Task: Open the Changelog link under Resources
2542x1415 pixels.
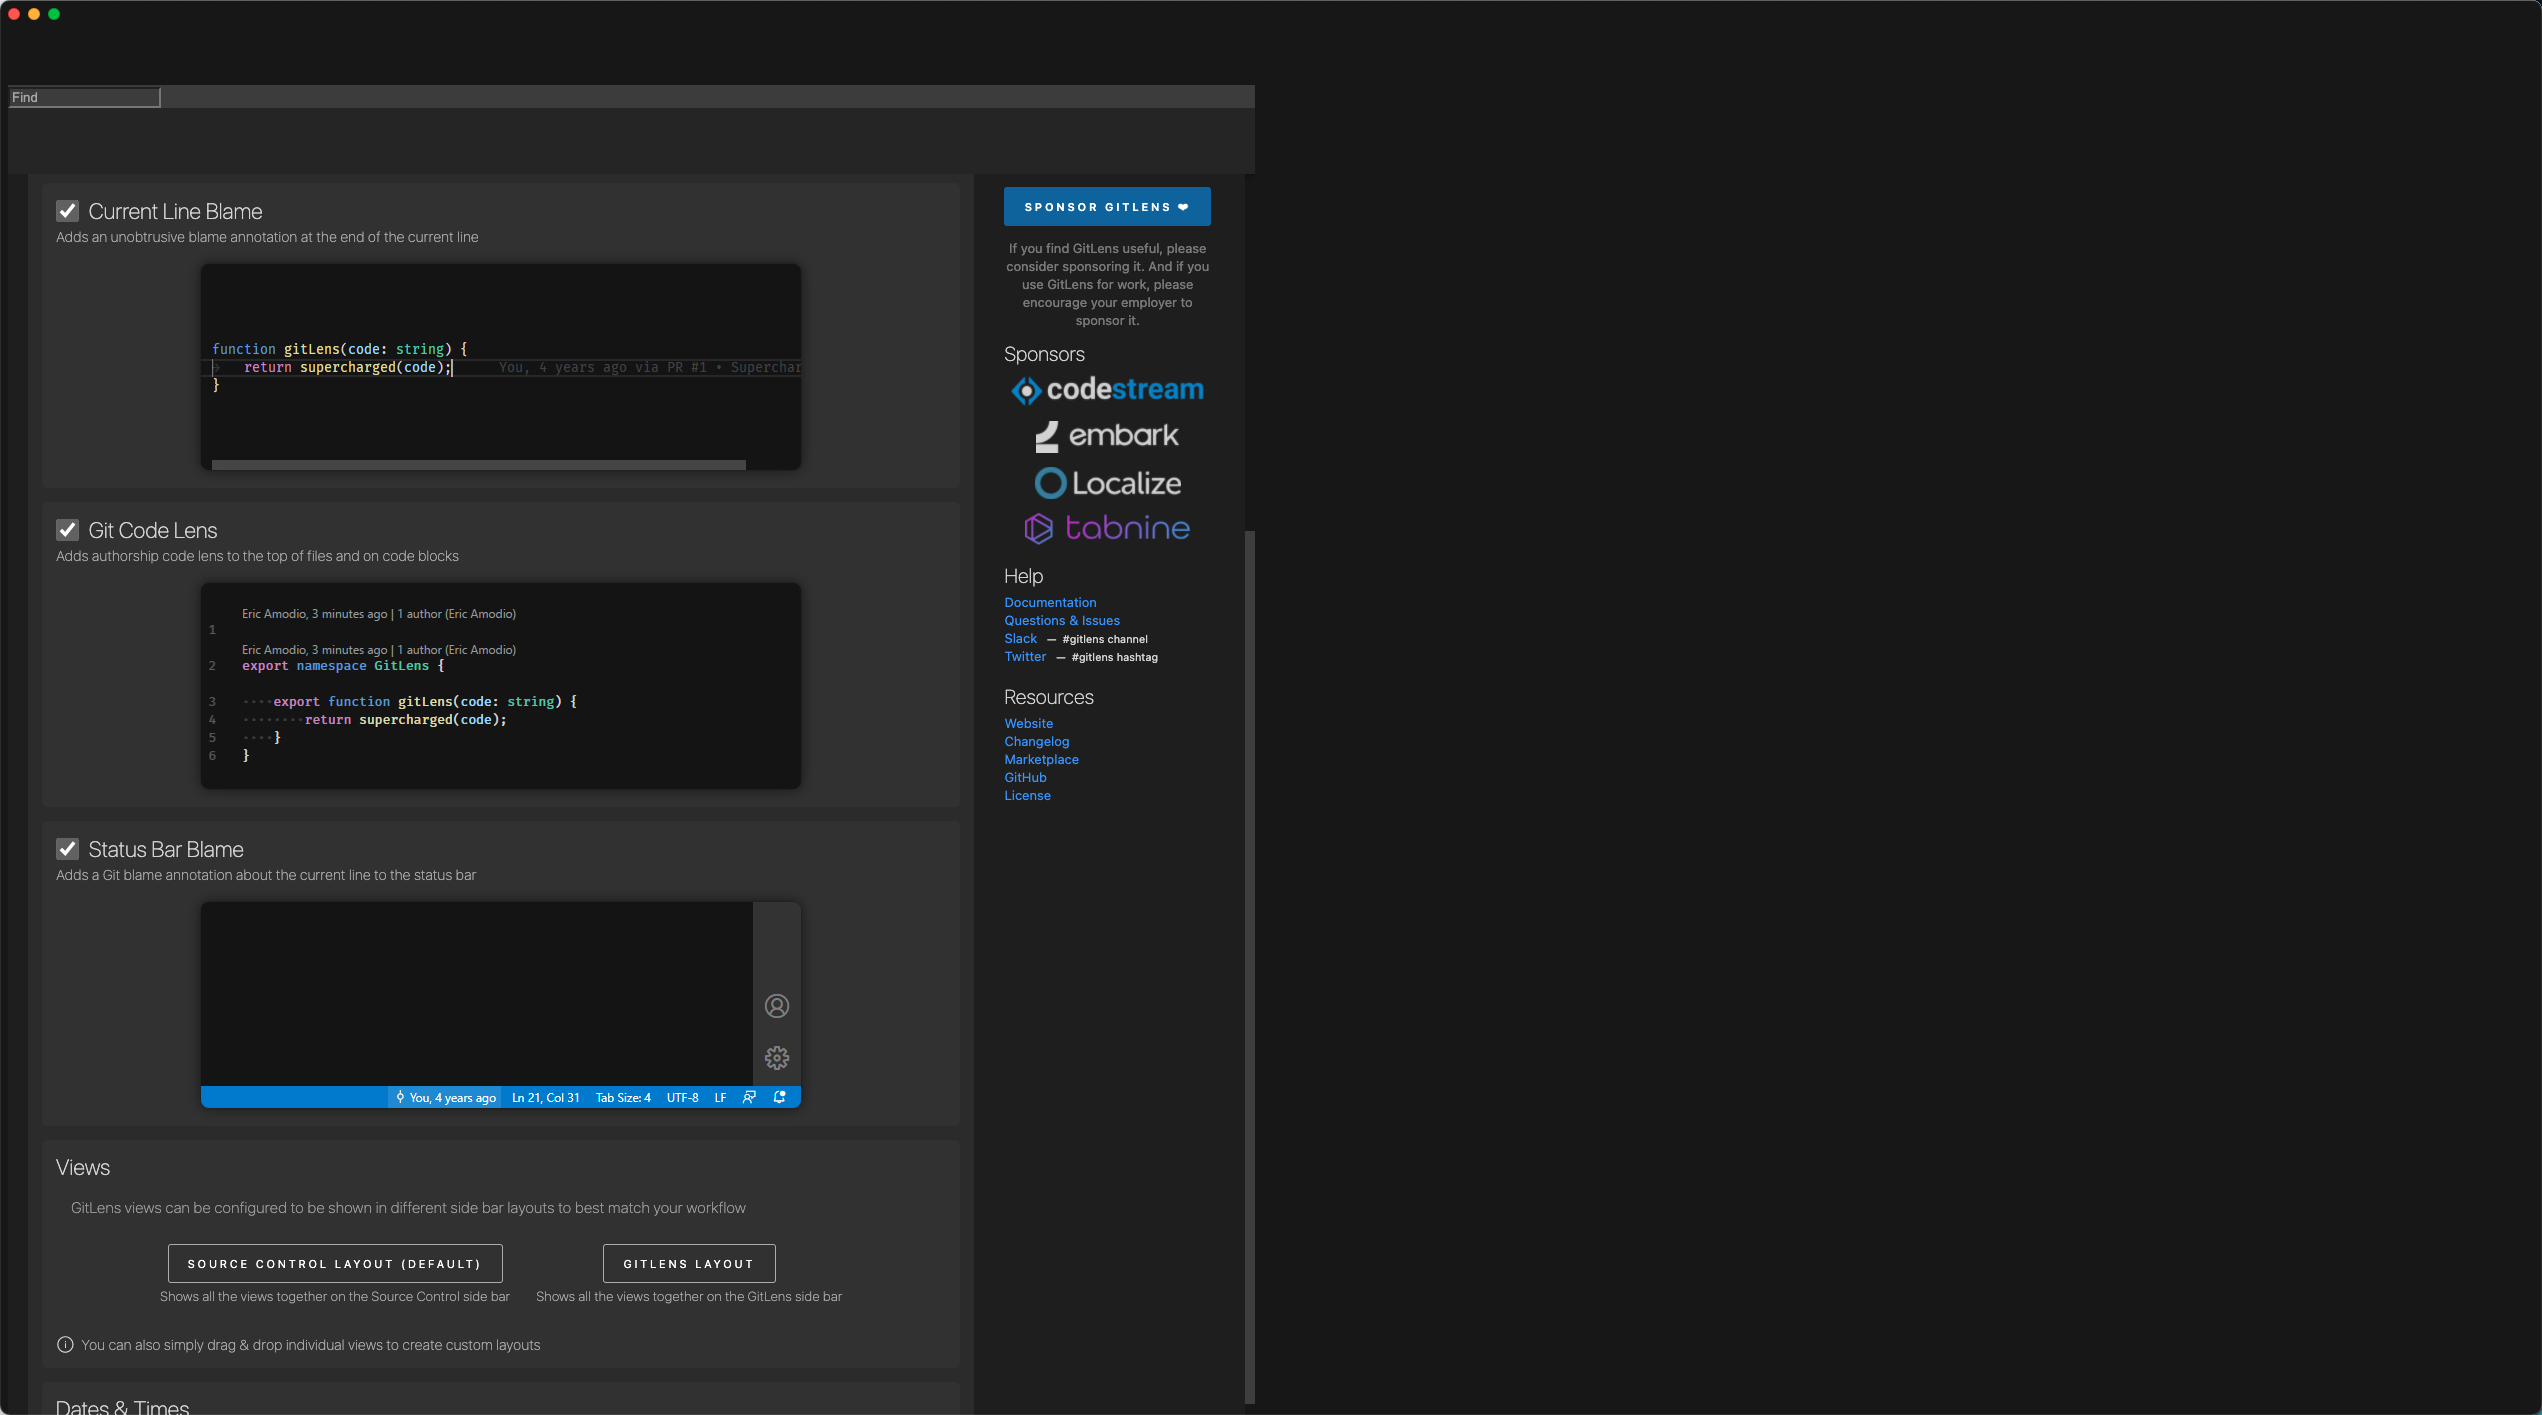Action: [x=1036, y=741]
